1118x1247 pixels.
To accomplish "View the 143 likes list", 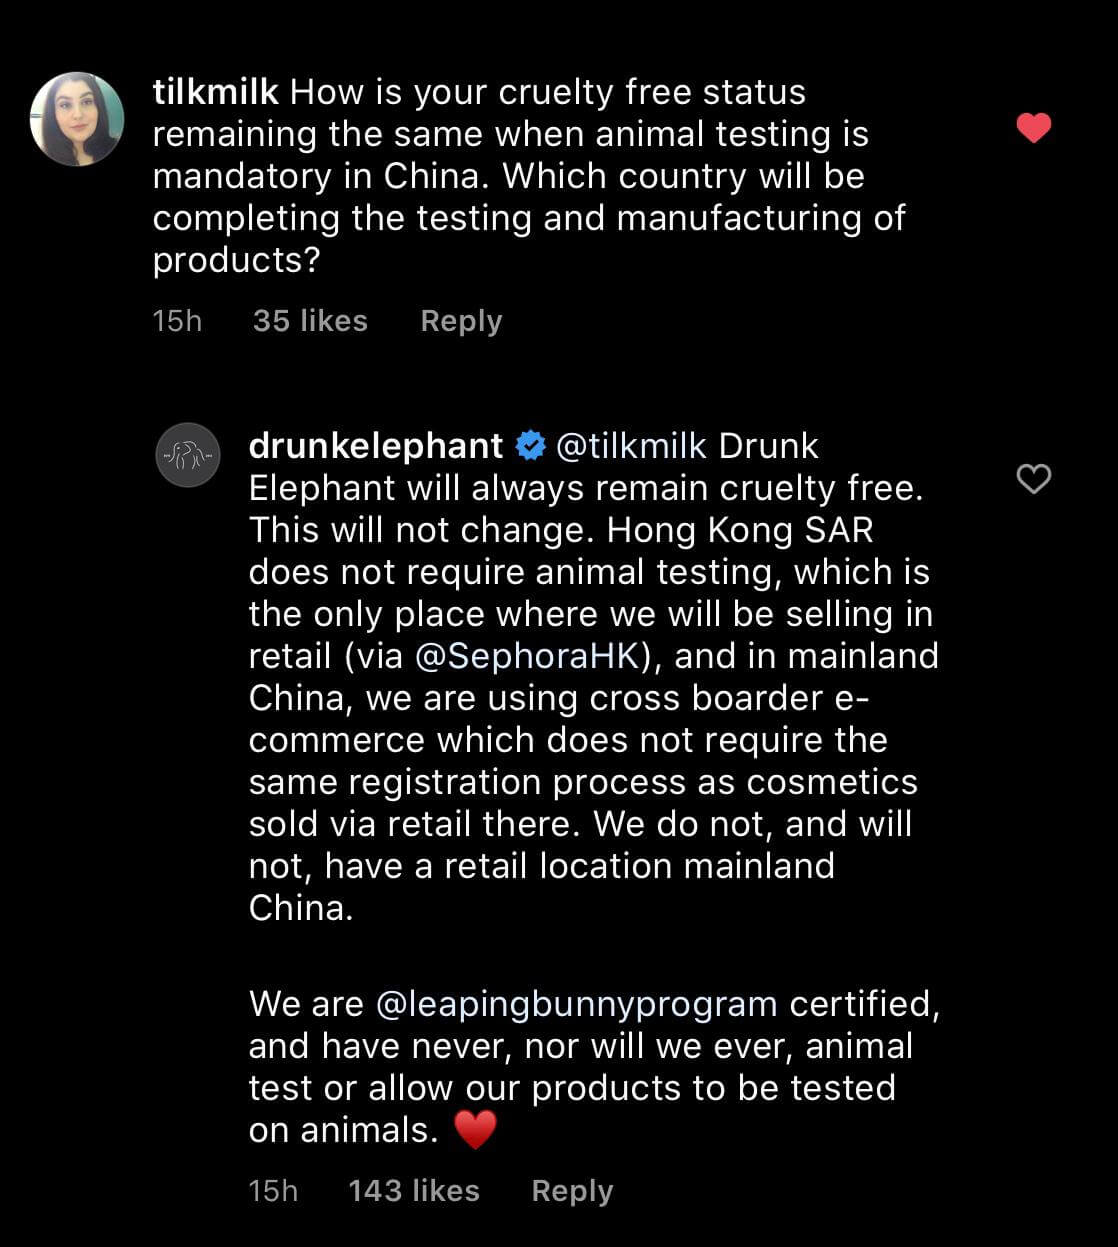I will (x=414, y=1191).
